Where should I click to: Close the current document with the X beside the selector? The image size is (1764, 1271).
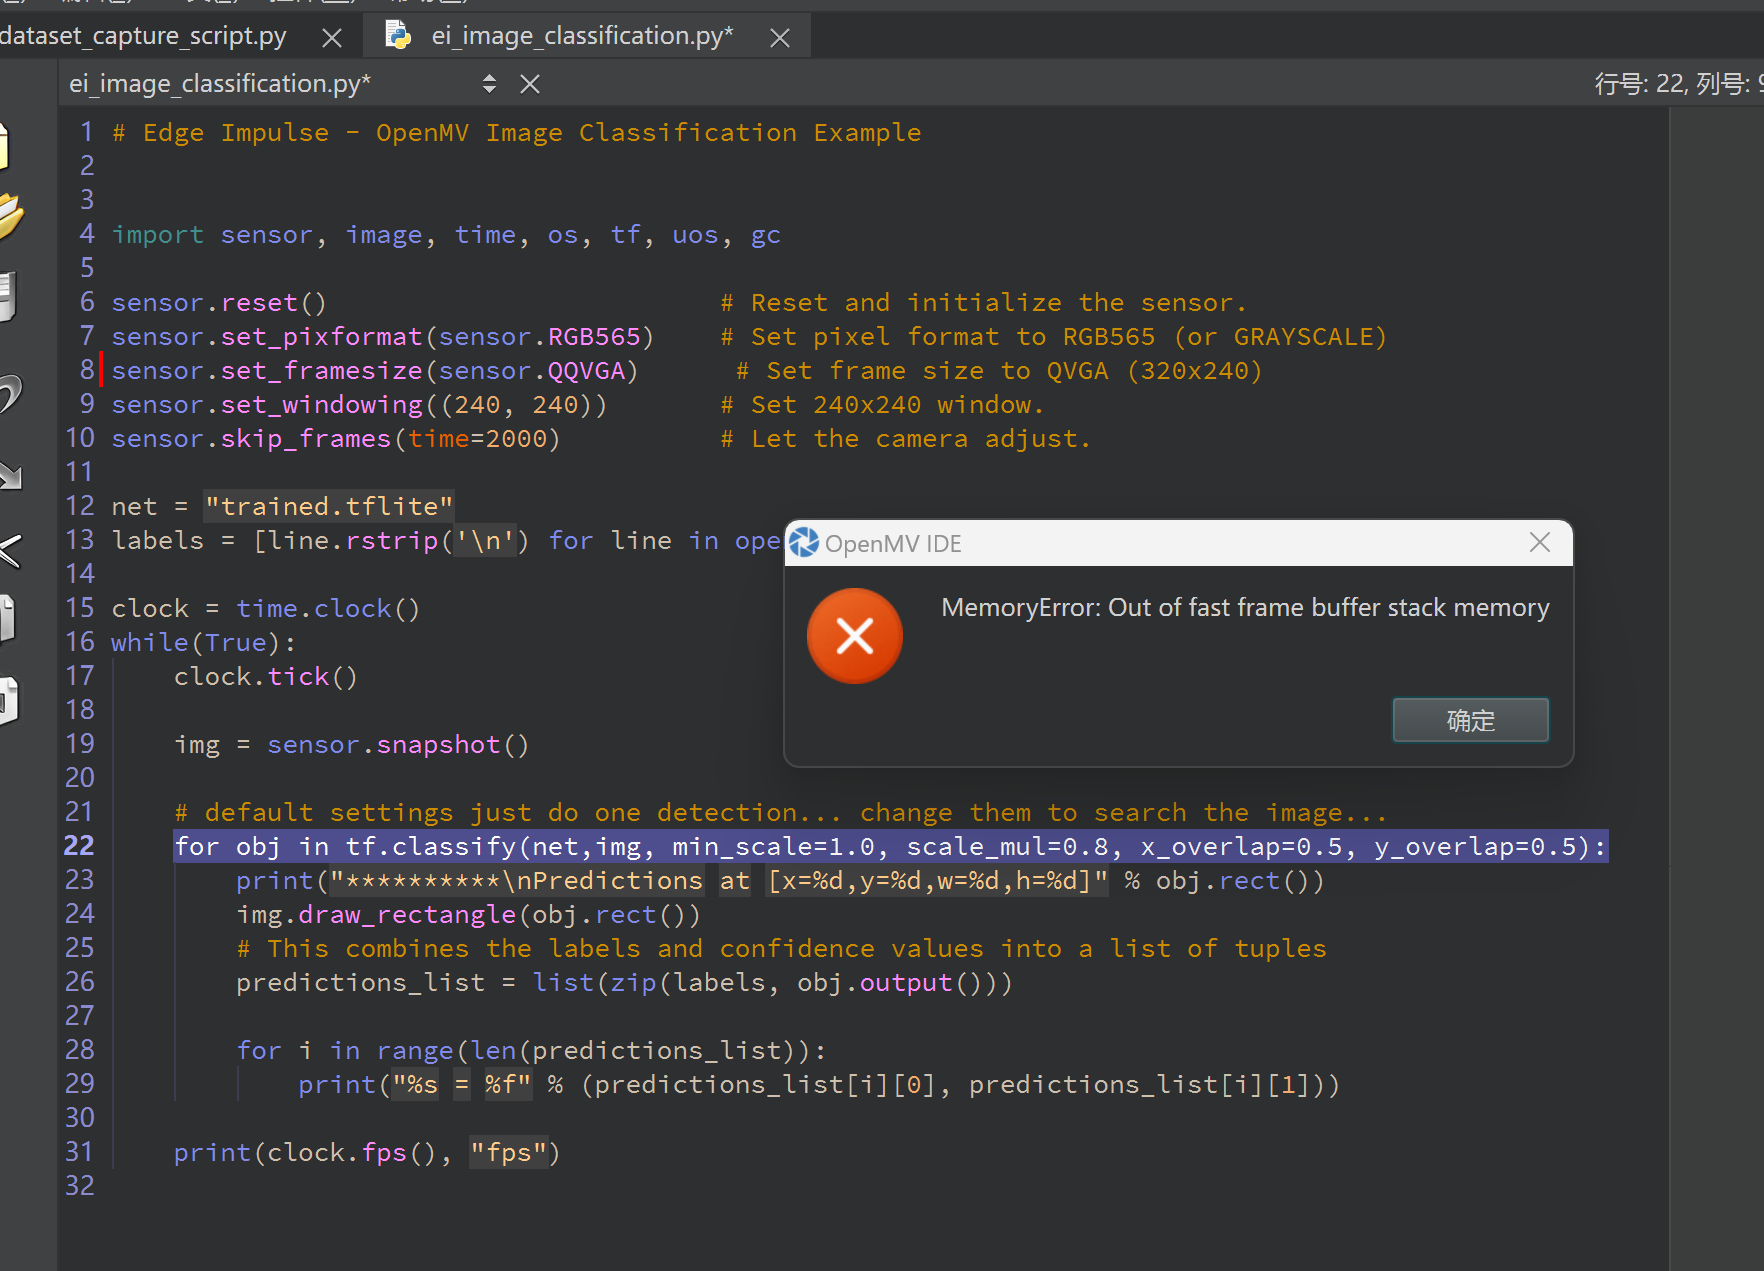(530, 84)
